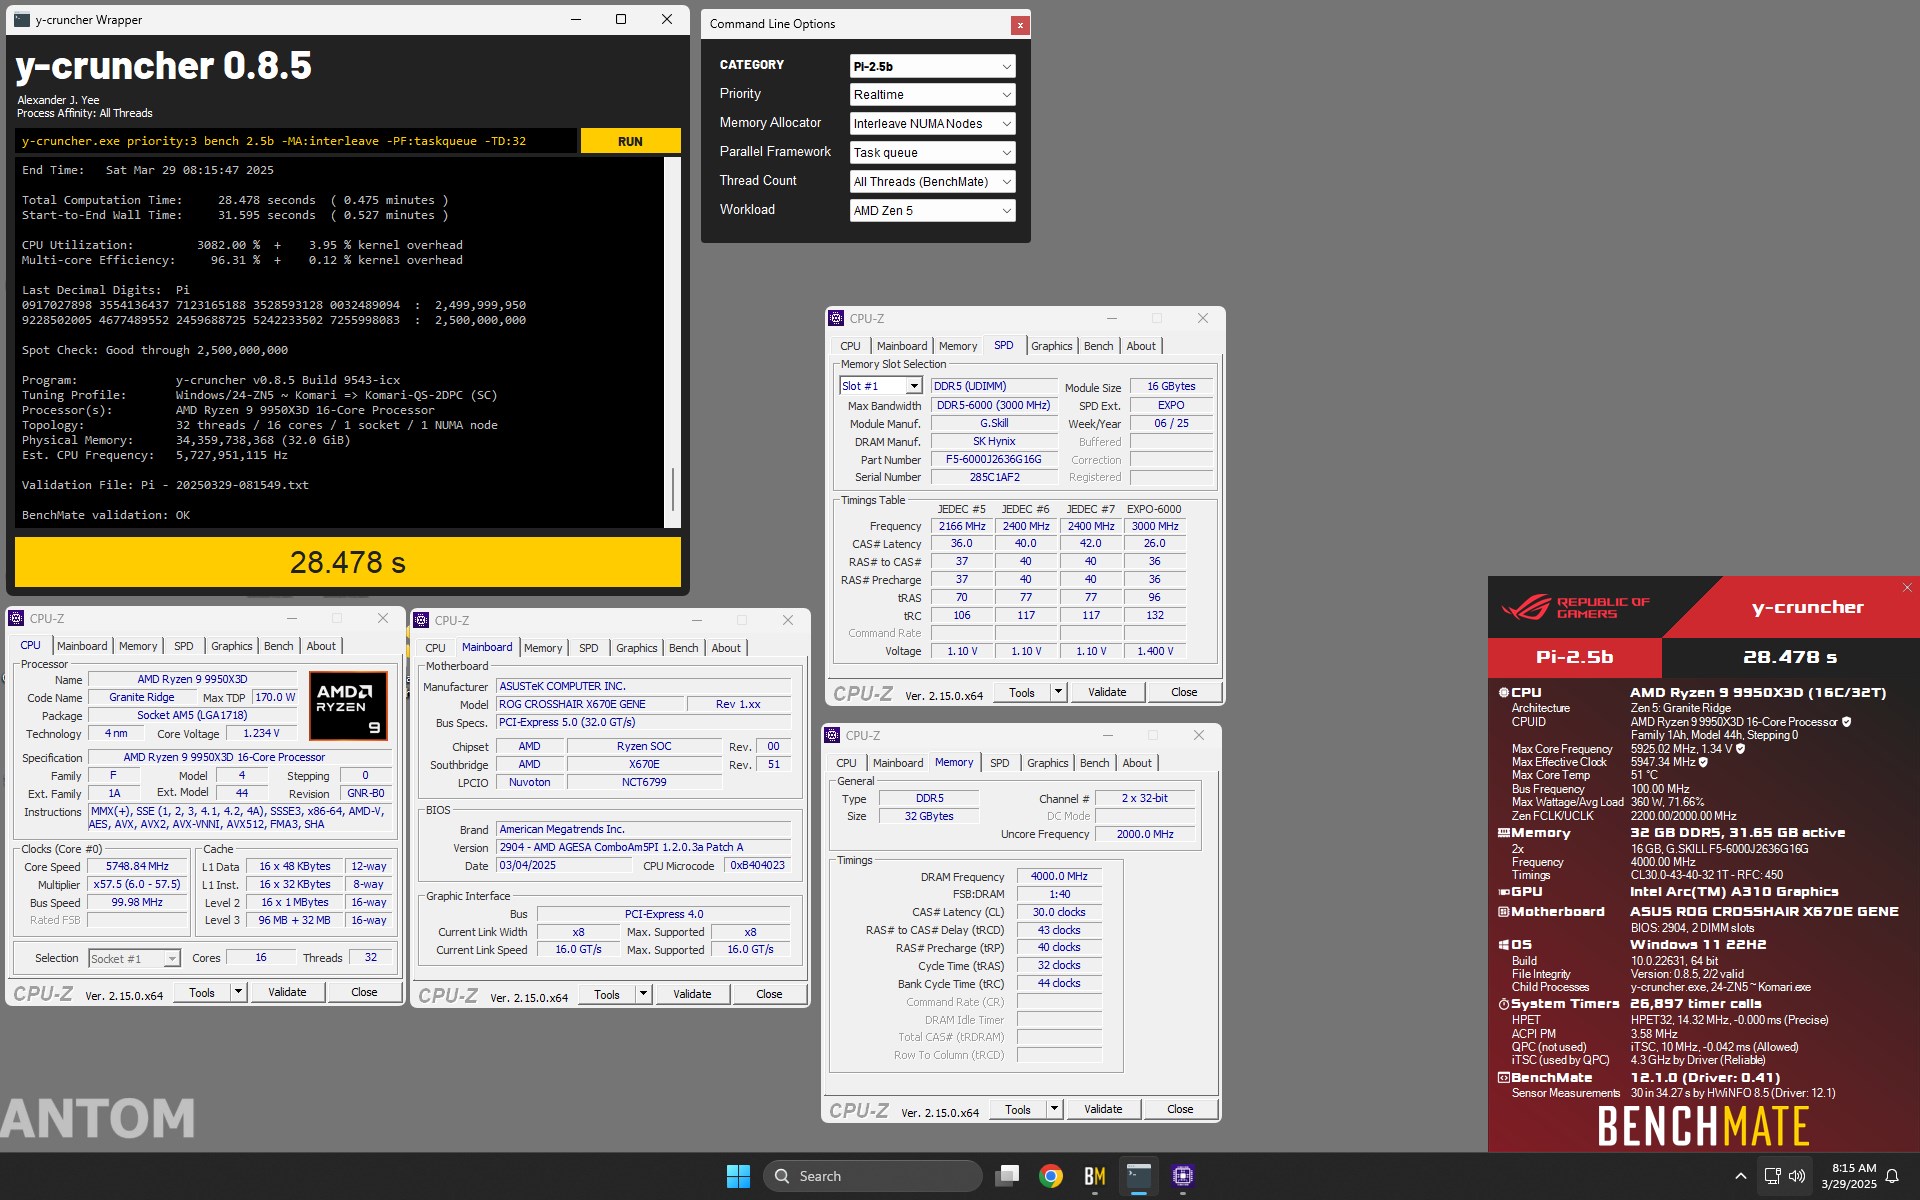1920x1200 pixels.
Task: Click the taskbar Search box
Action: tap(872, 1176)
